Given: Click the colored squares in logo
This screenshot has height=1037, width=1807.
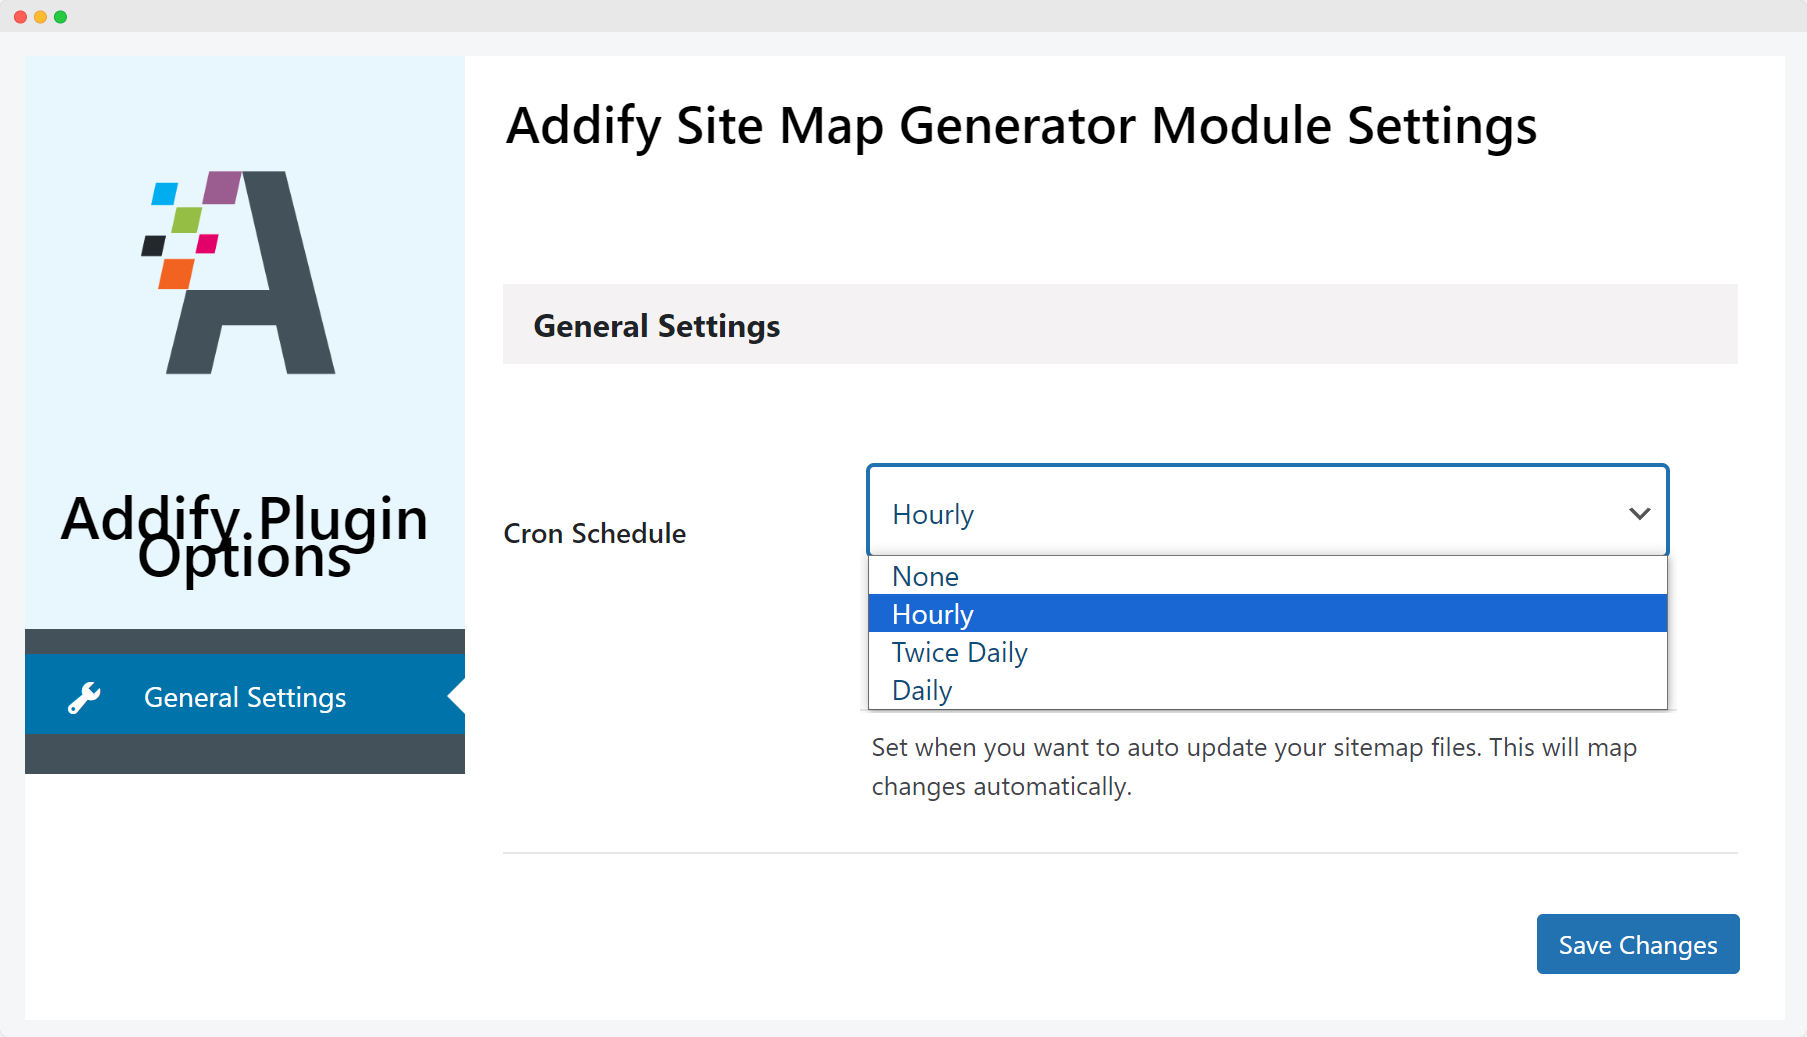Looking at the screenshot, I should (x=191, y=230).
